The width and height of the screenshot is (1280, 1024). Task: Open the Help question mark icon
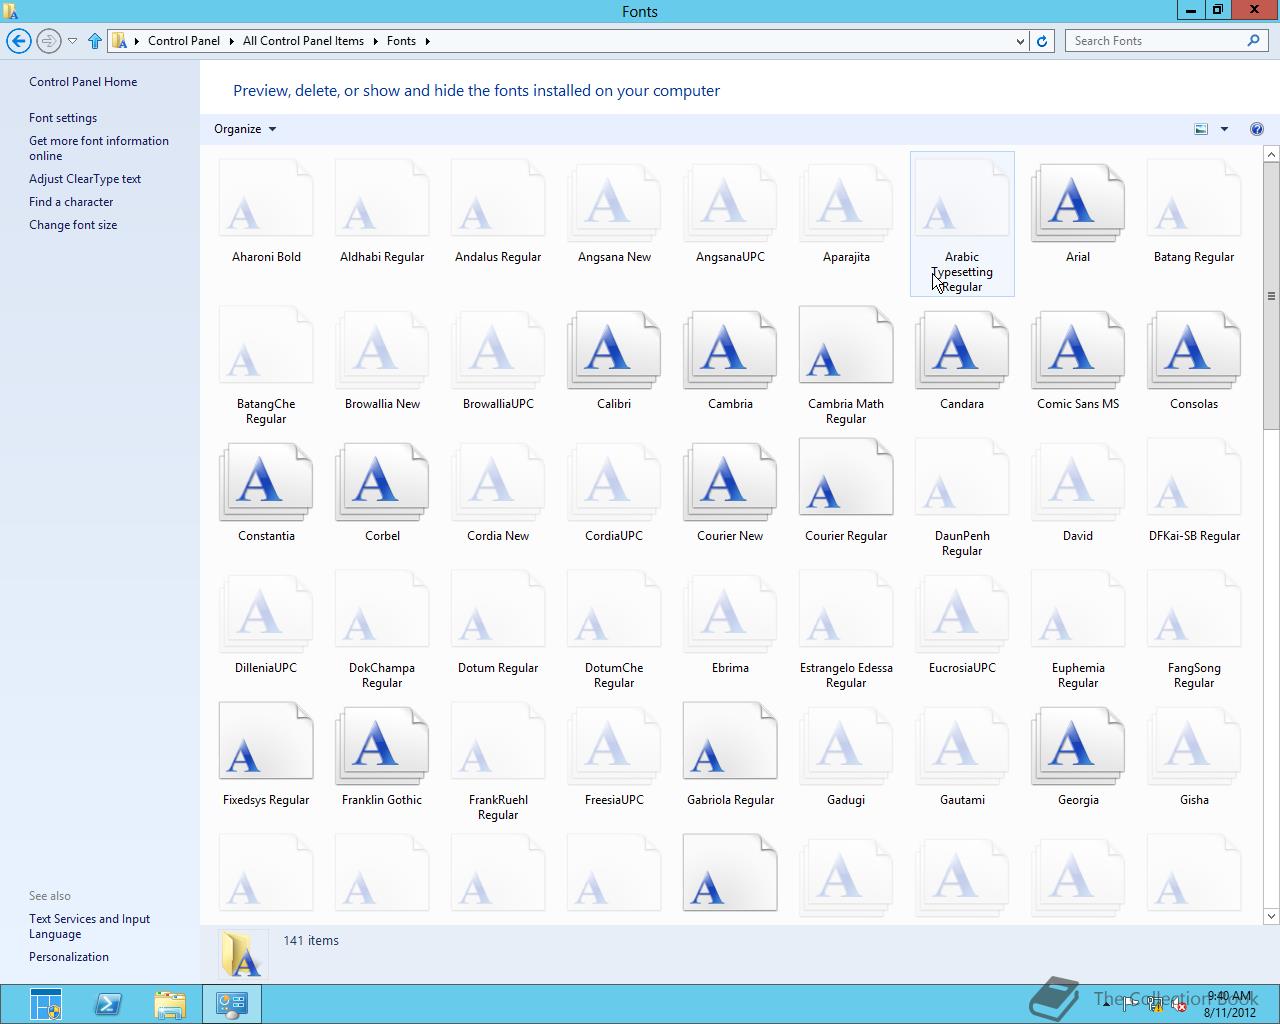click(1257, 129)
